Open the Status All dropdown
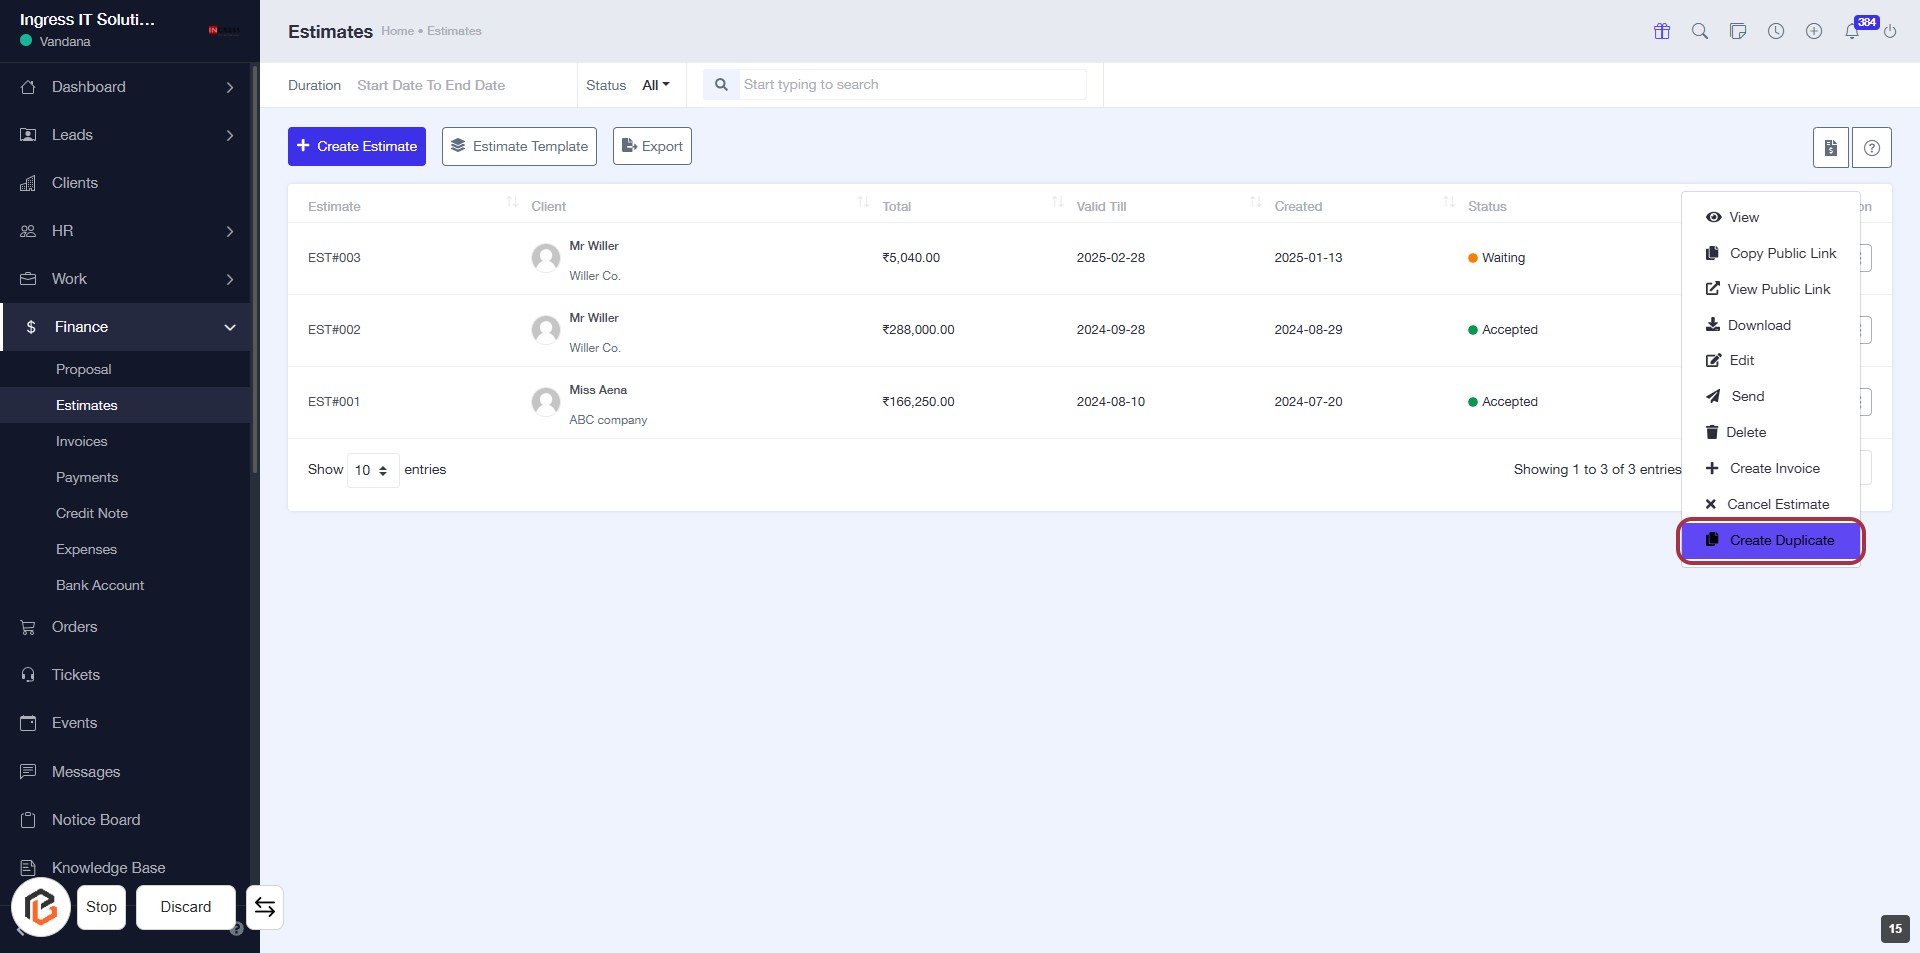1920x953 pixels. coord(655,85)
